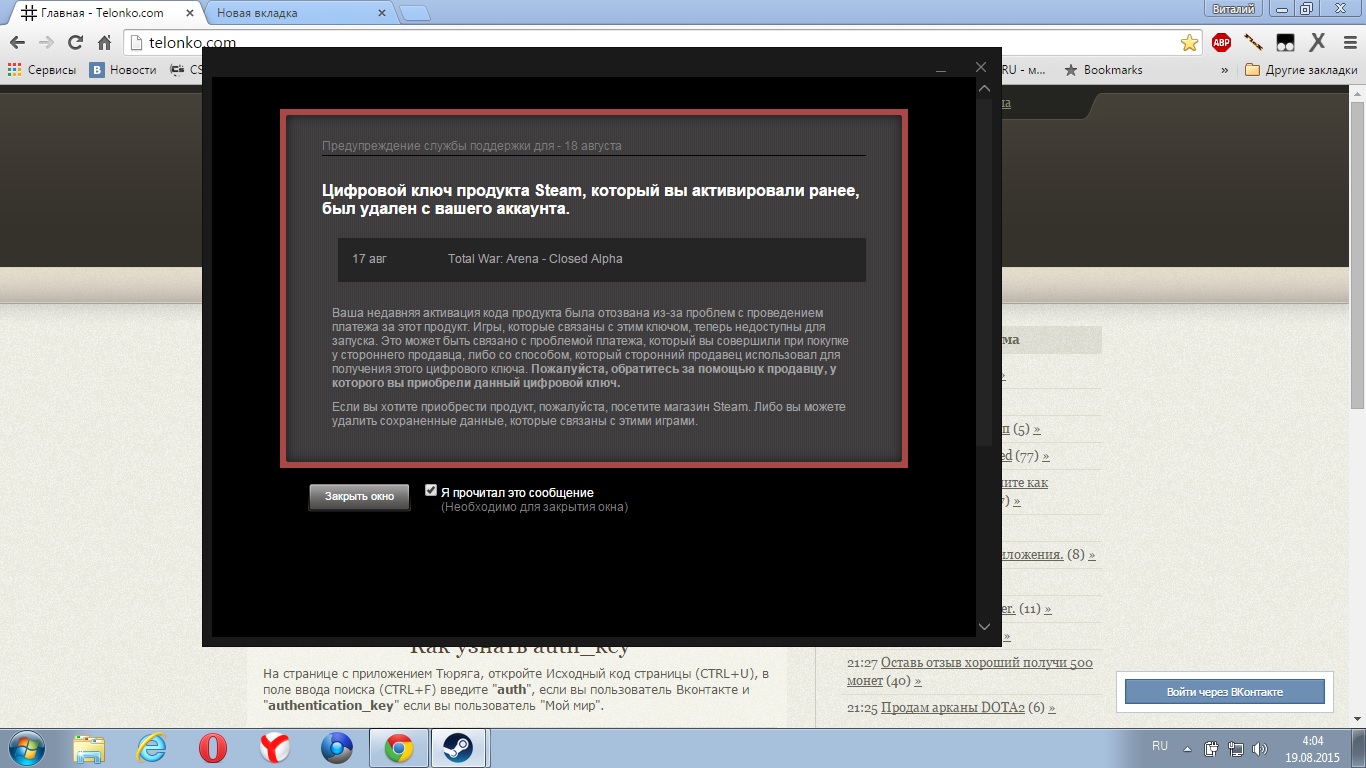Close the Новая вкладка tab
1366x768 pixels.
coord(381,13)
